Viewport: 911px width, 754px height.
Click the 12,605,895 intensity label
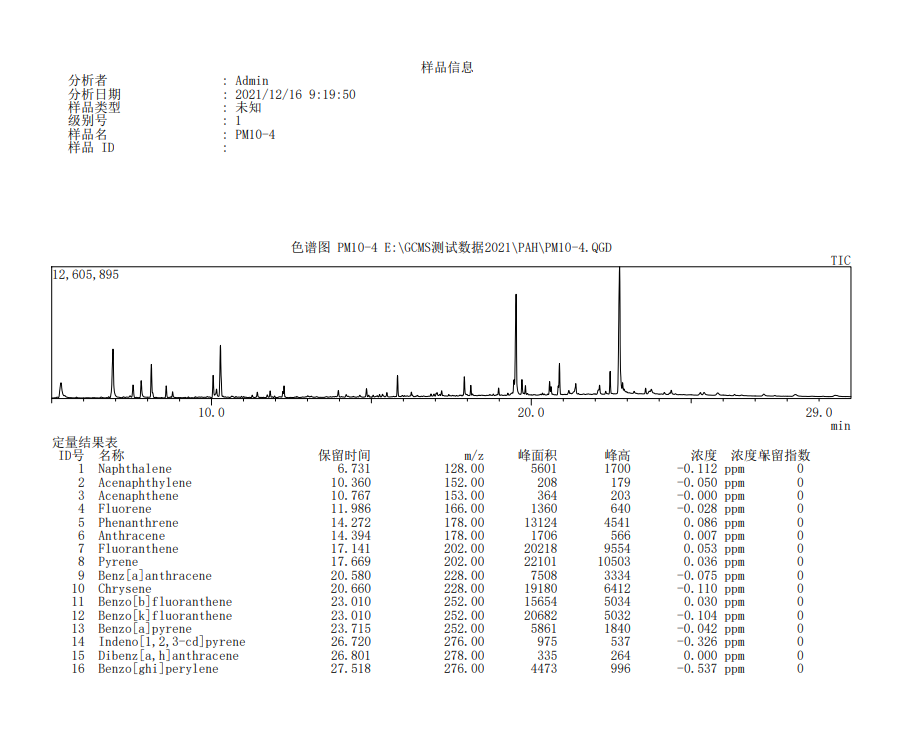(86, 275)
